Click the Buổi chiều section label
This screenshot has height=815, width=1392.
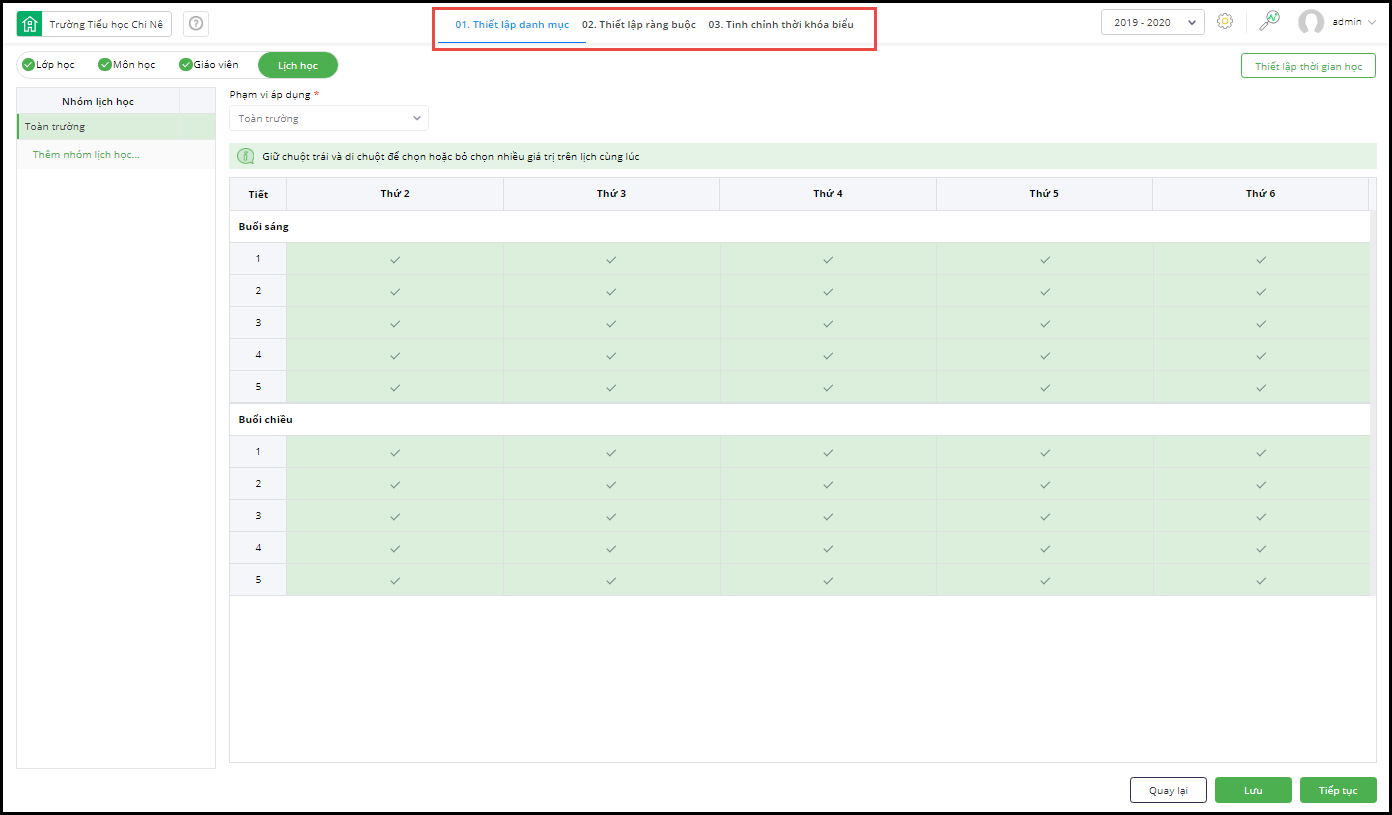[266, 420]
